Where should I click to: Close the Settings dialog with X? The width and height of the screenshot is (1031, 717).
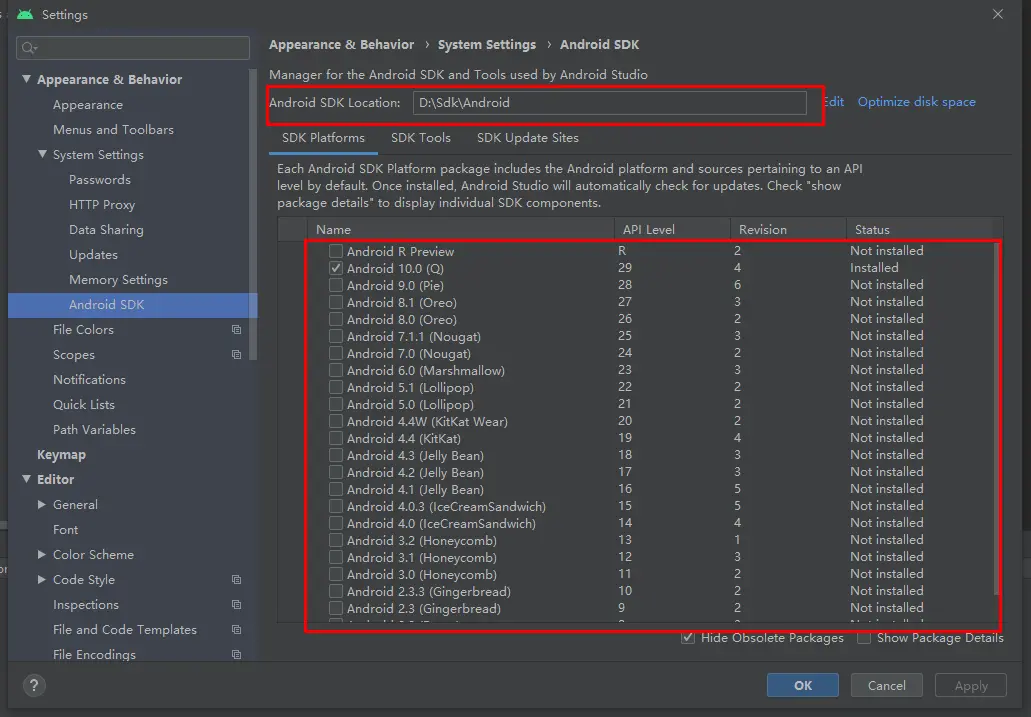point(997,14)
